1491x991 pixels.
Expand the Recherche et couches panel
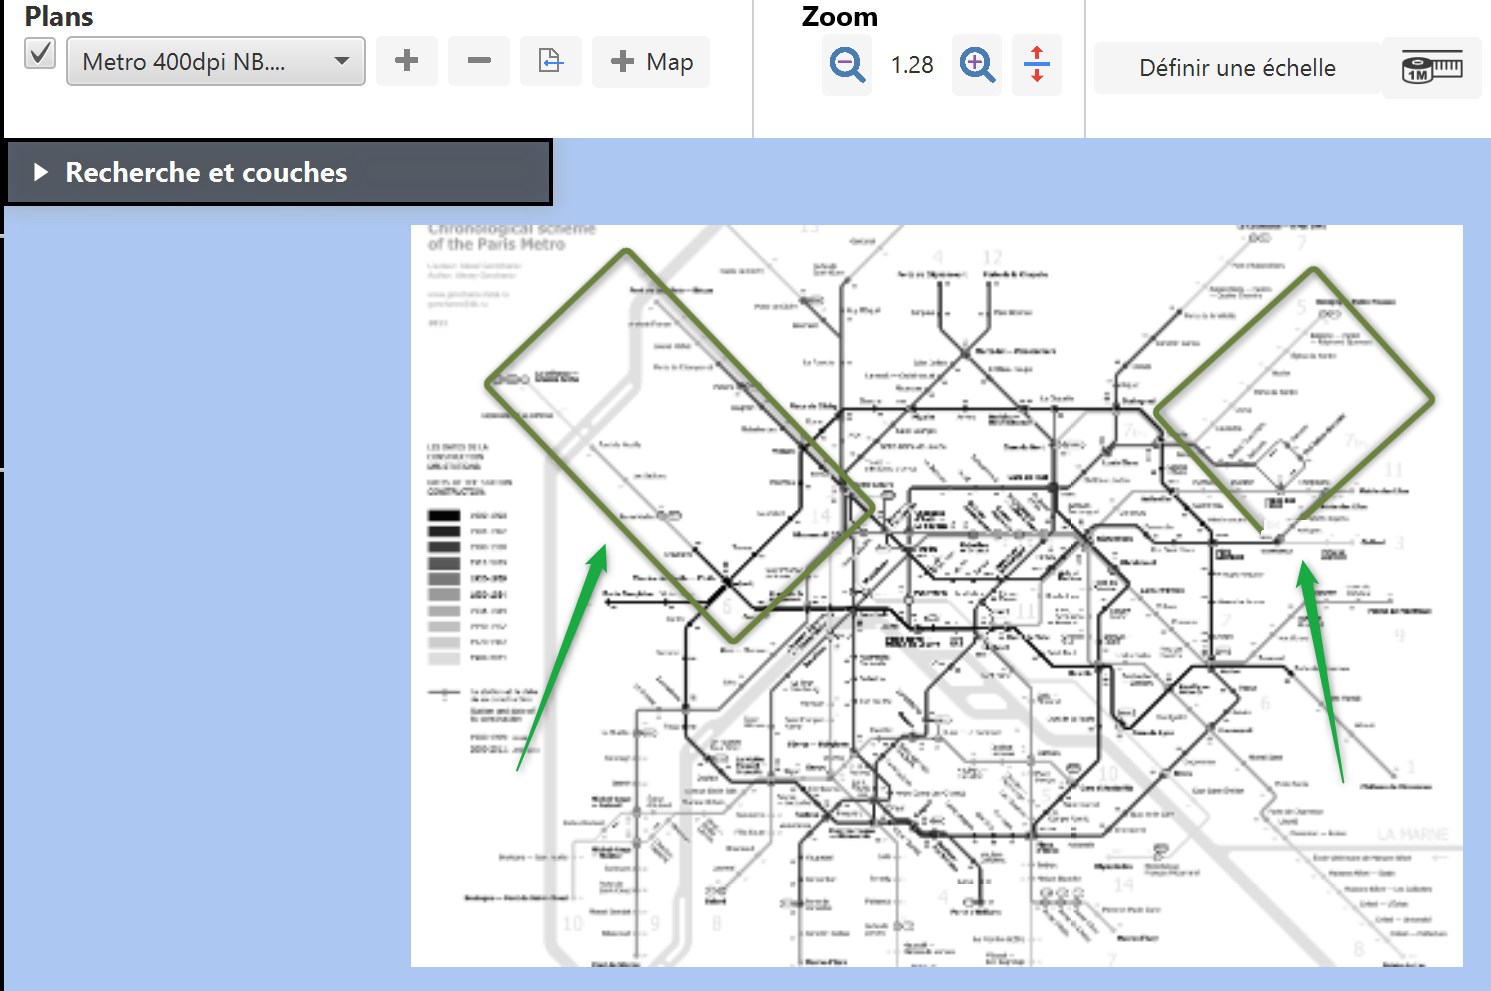278,172
